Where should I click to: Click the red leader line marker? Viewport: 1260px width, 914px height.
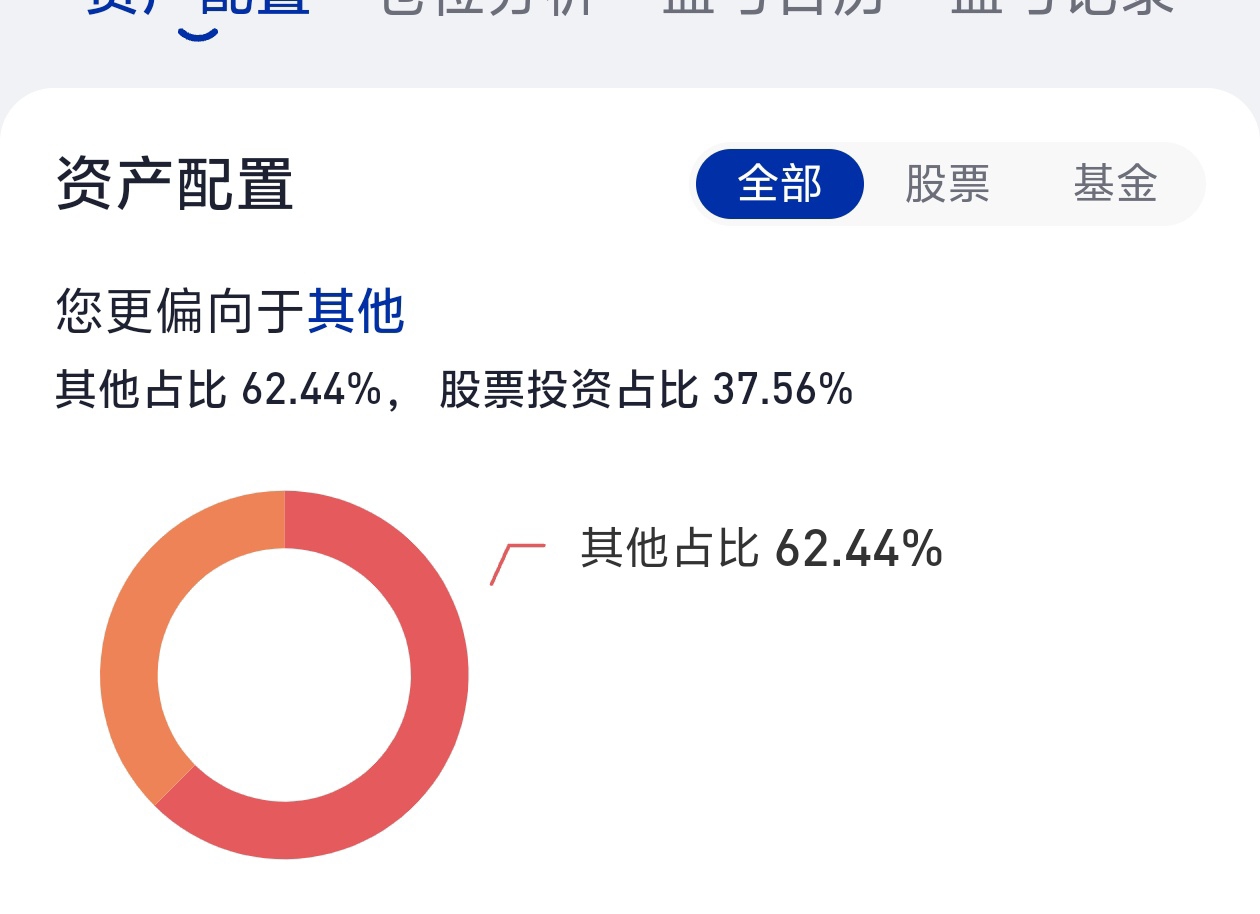point(517,564)
